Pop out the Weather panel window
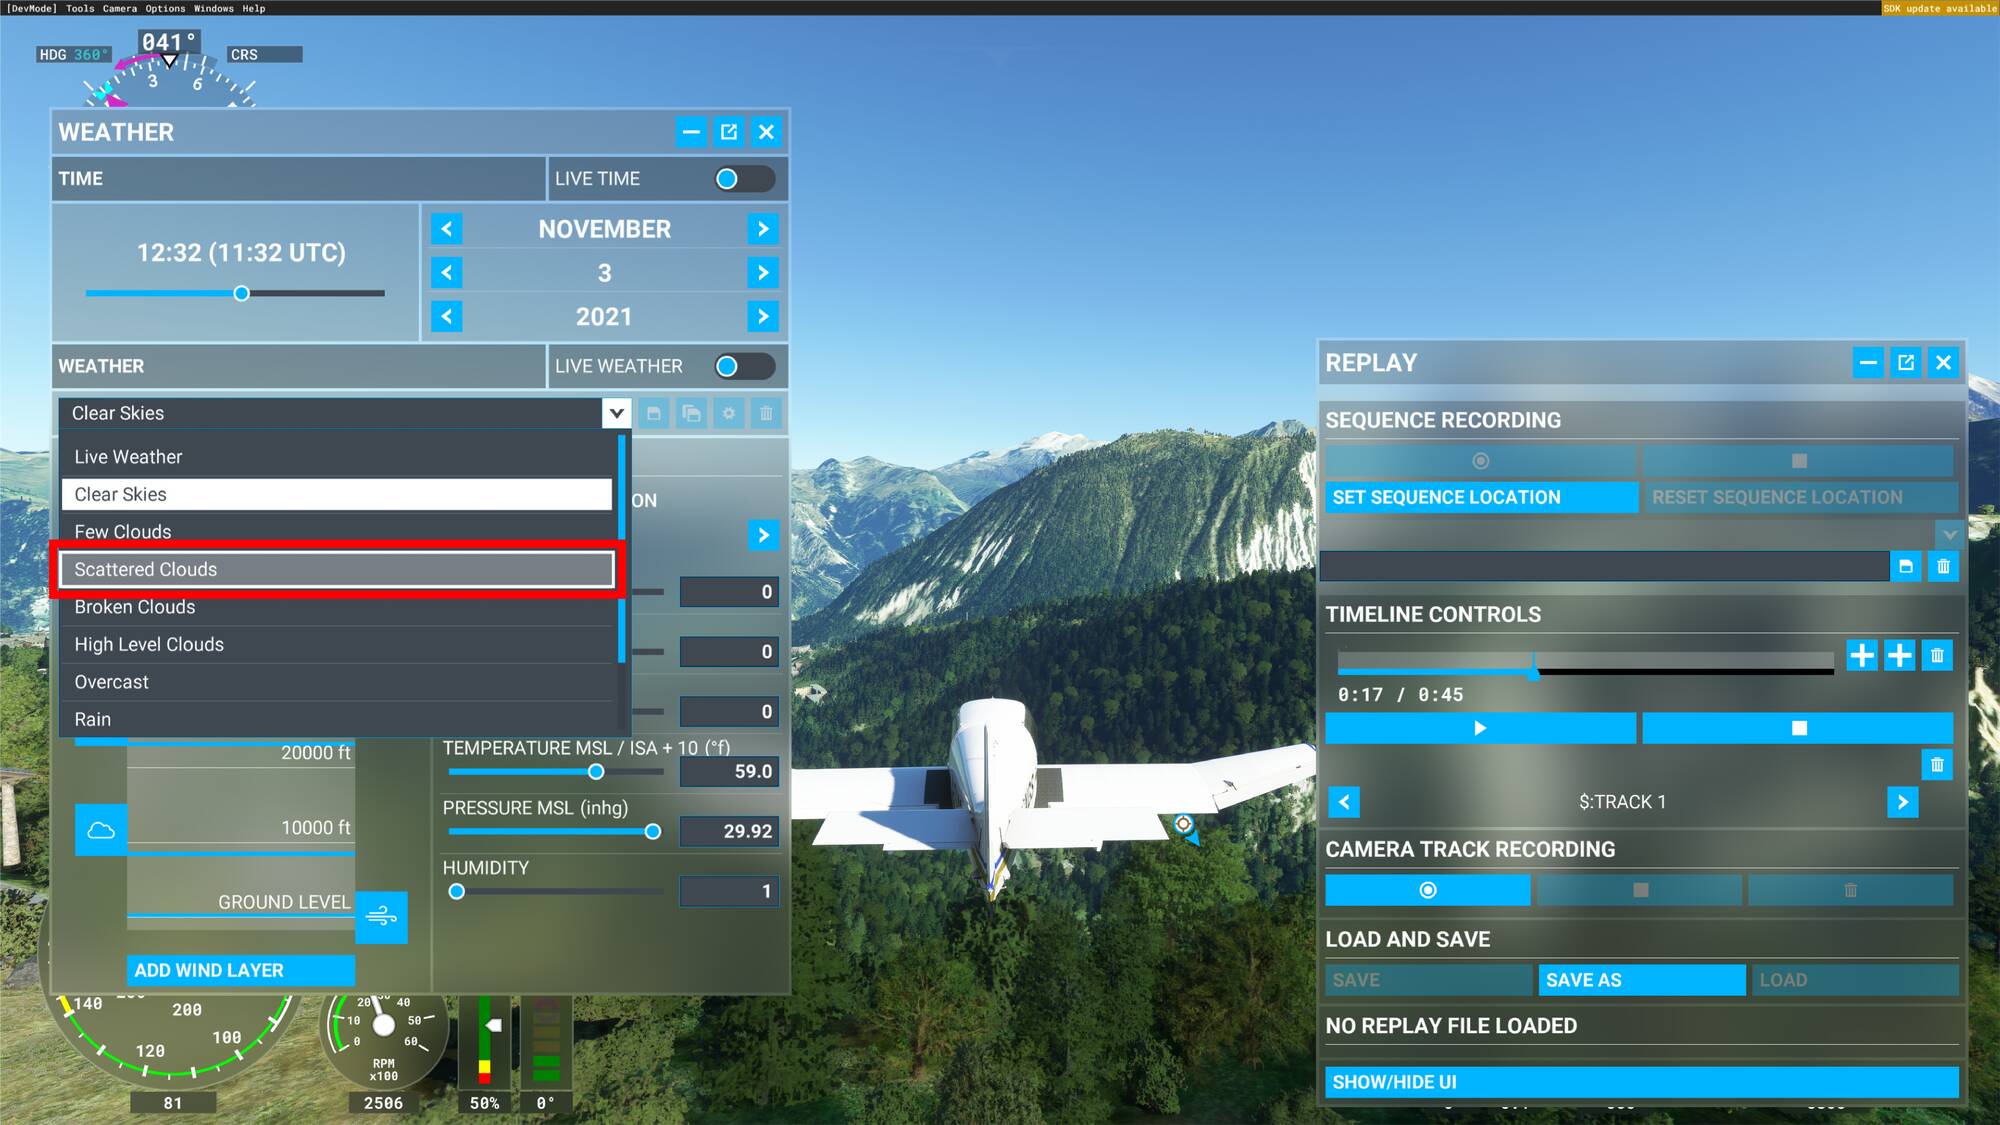Image resolution: width=2000 pixels, height=1125 pixels. coord(729,132)
